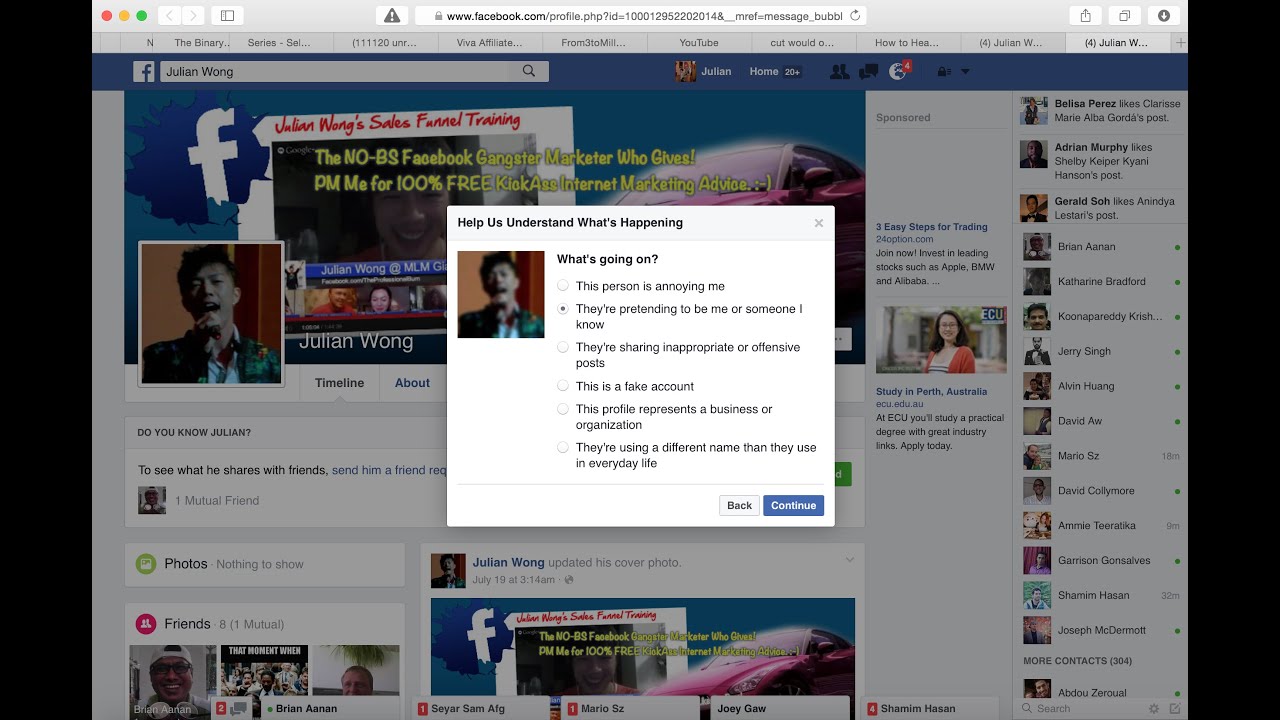Click the Facebook logo icon
Image resolution: width=1280 pixels, height=720 pixels.
(144, 72)
